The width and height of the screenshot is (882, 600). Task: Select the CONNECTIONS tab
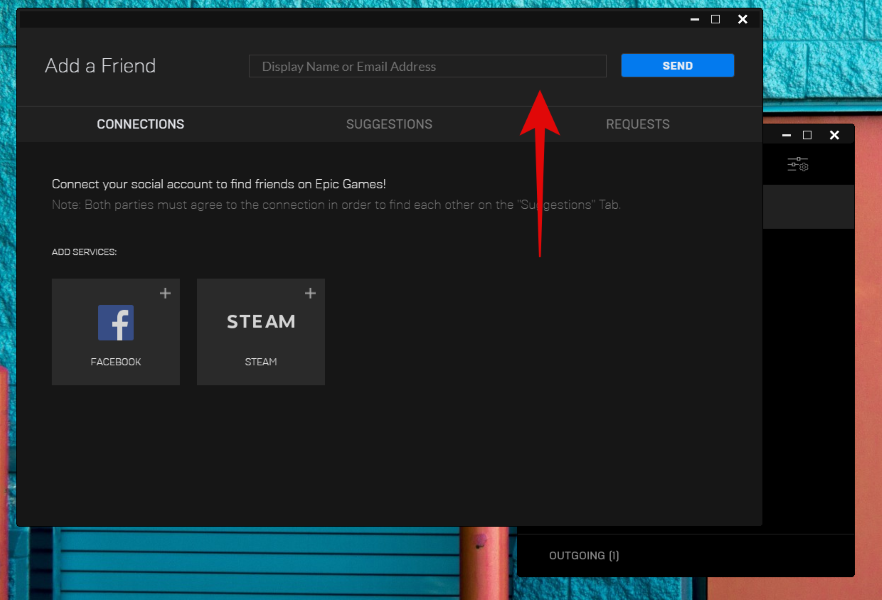pos(140,124)
